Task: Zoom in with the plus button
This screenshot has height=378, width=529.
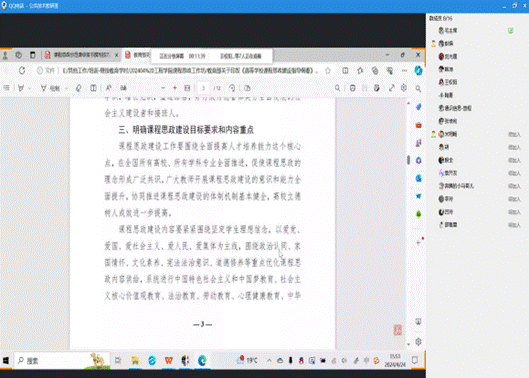Action: point(175,88)
